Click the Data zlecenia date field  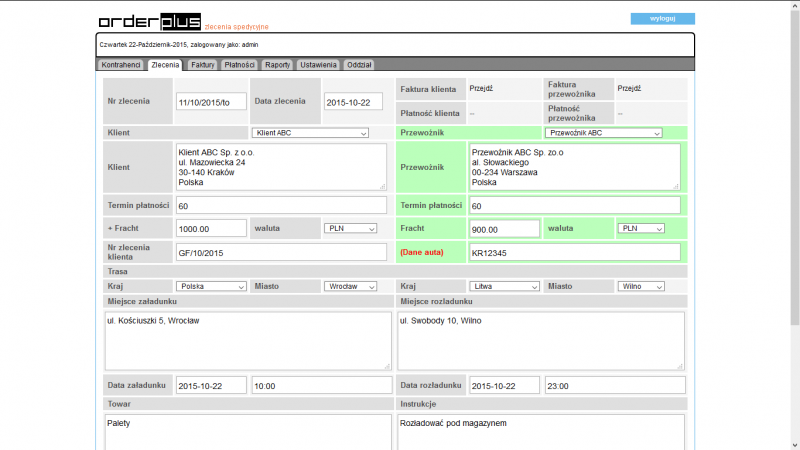(x=353, y=102)
